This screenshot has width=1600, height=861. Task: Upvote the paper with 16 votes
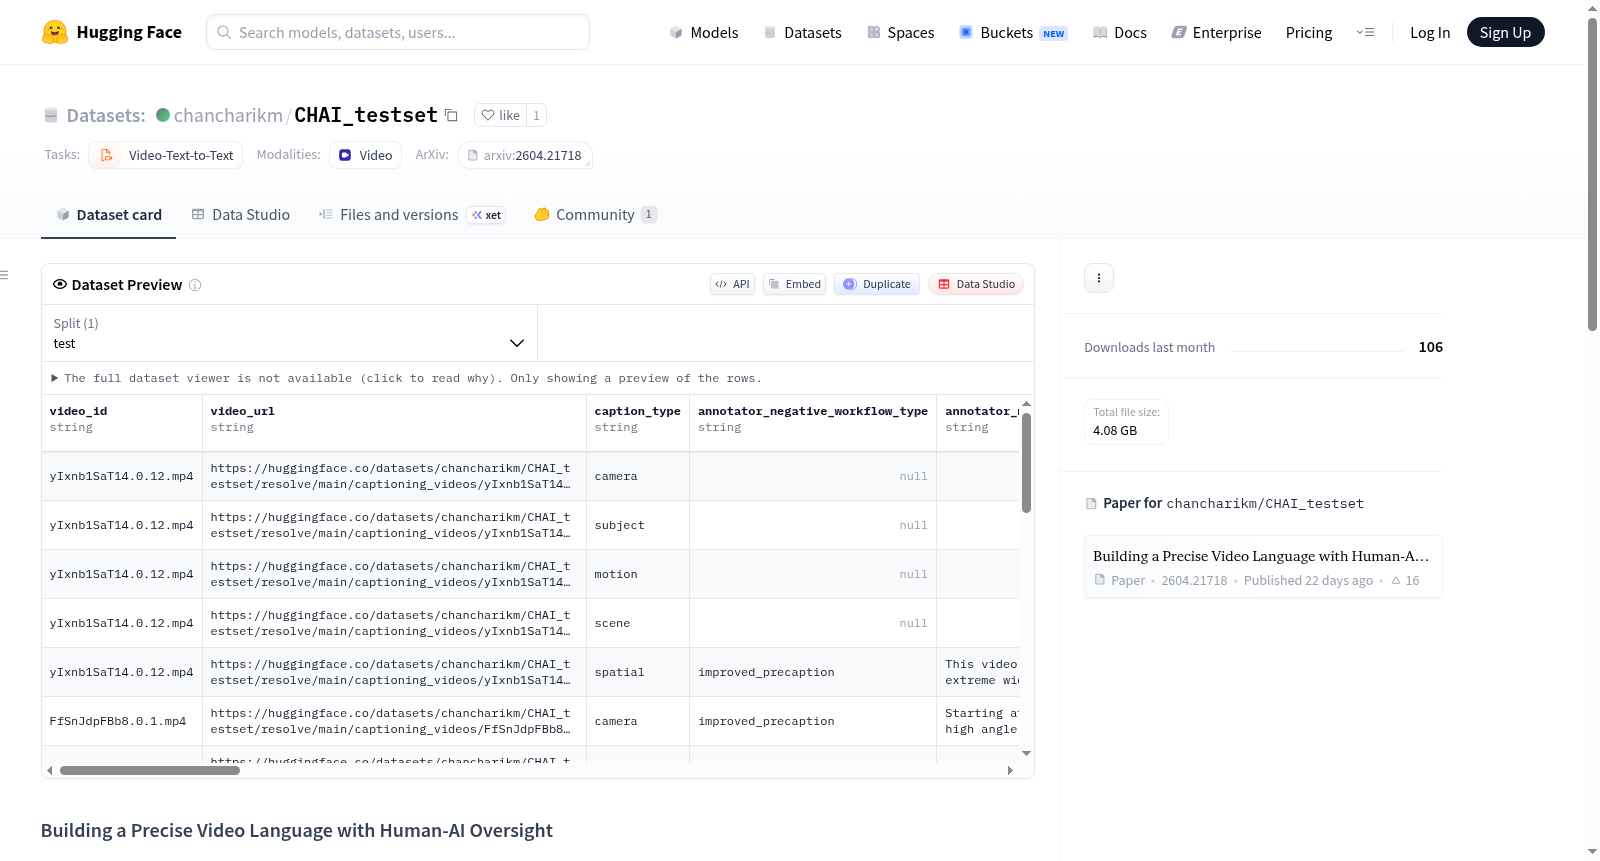(1405, 581)
